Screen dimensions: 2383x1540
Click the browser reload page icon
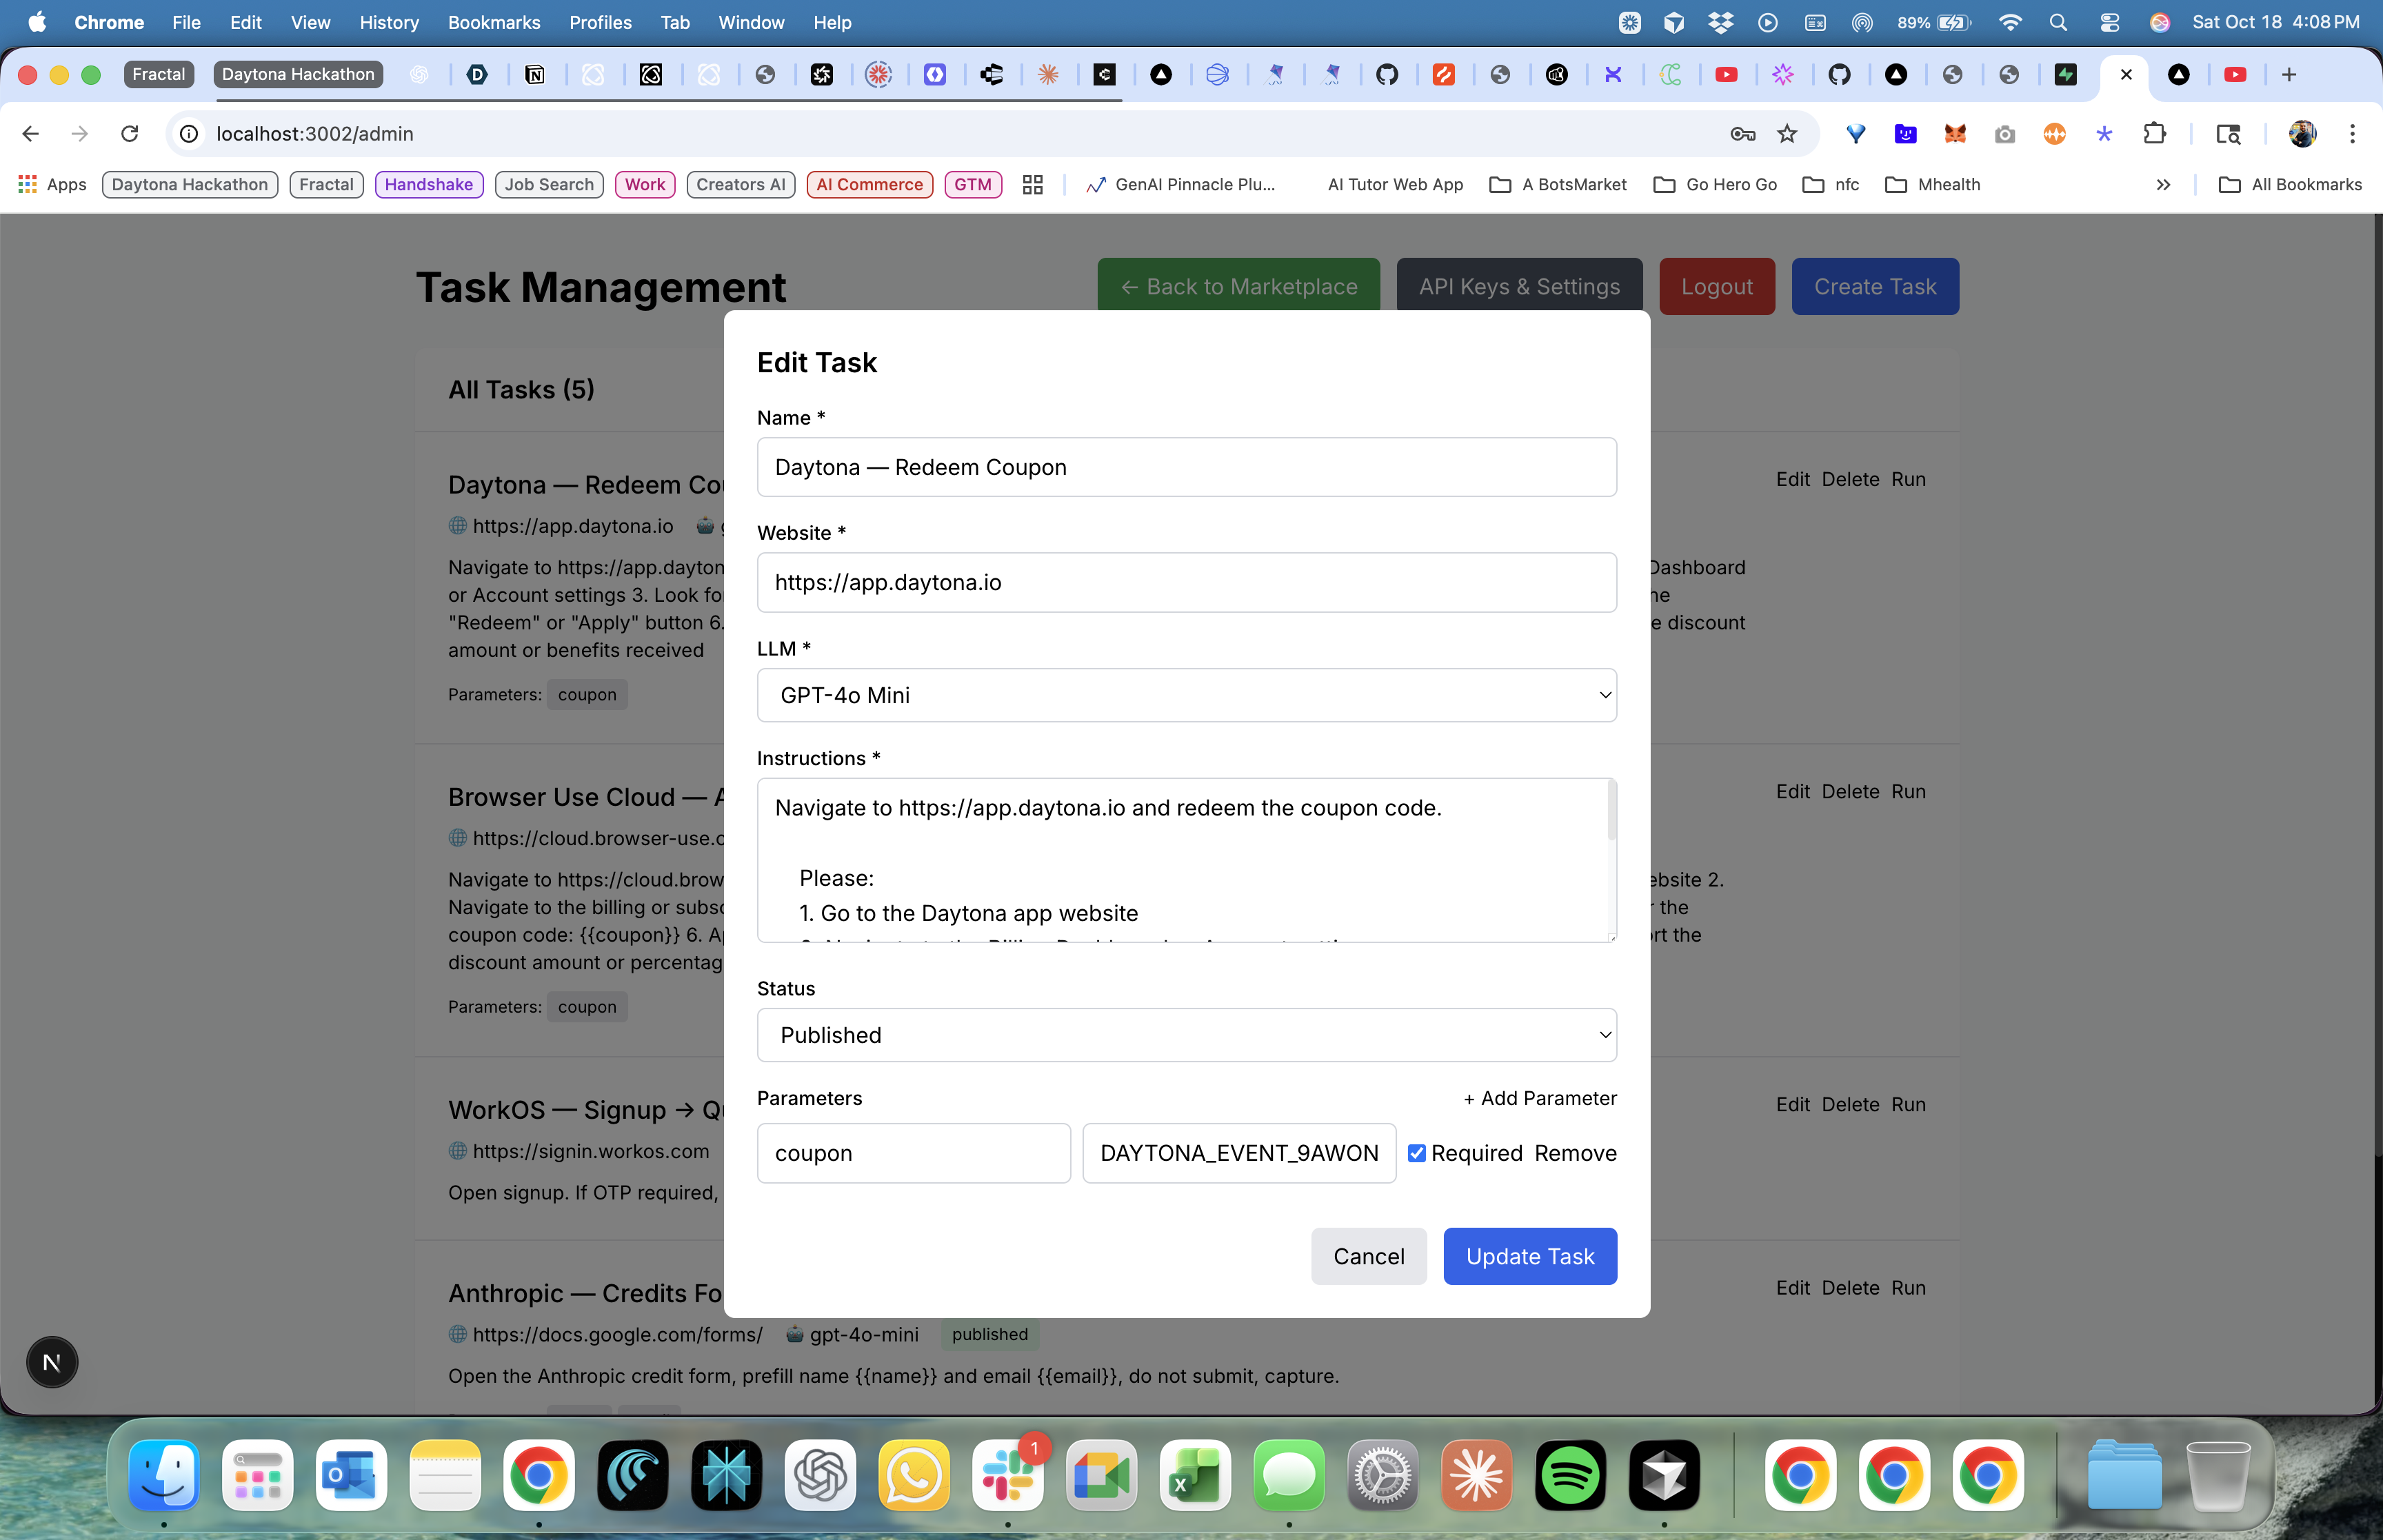pos(129,133)
